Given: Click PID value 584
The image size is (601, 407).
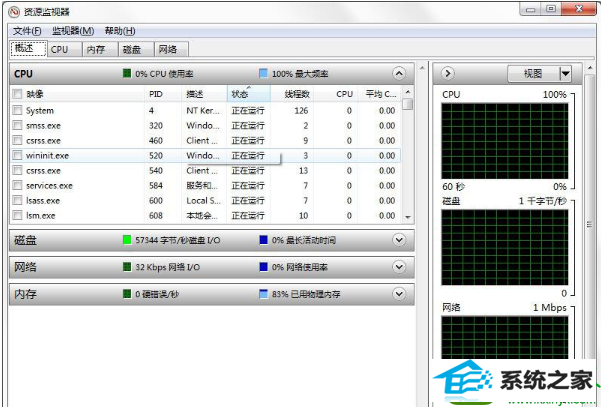Looking at the screenshot, I should click(156, 185).
